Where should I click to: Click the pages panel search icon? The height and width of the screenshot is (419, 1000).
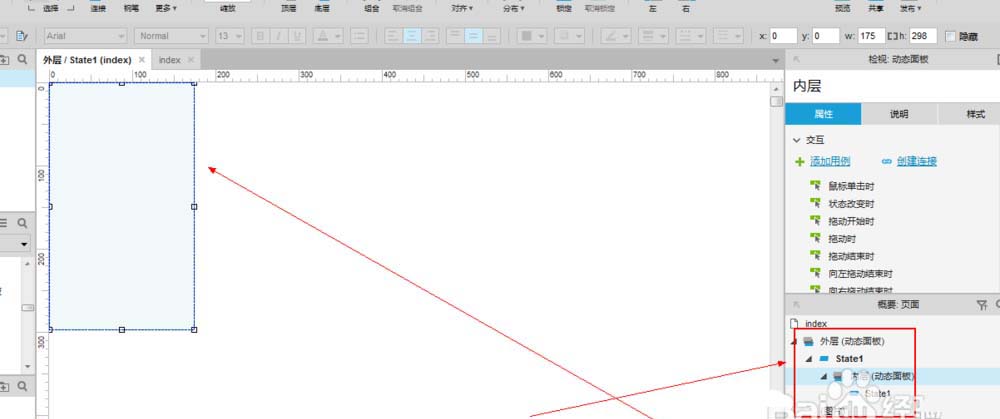(x=22, y=59)
